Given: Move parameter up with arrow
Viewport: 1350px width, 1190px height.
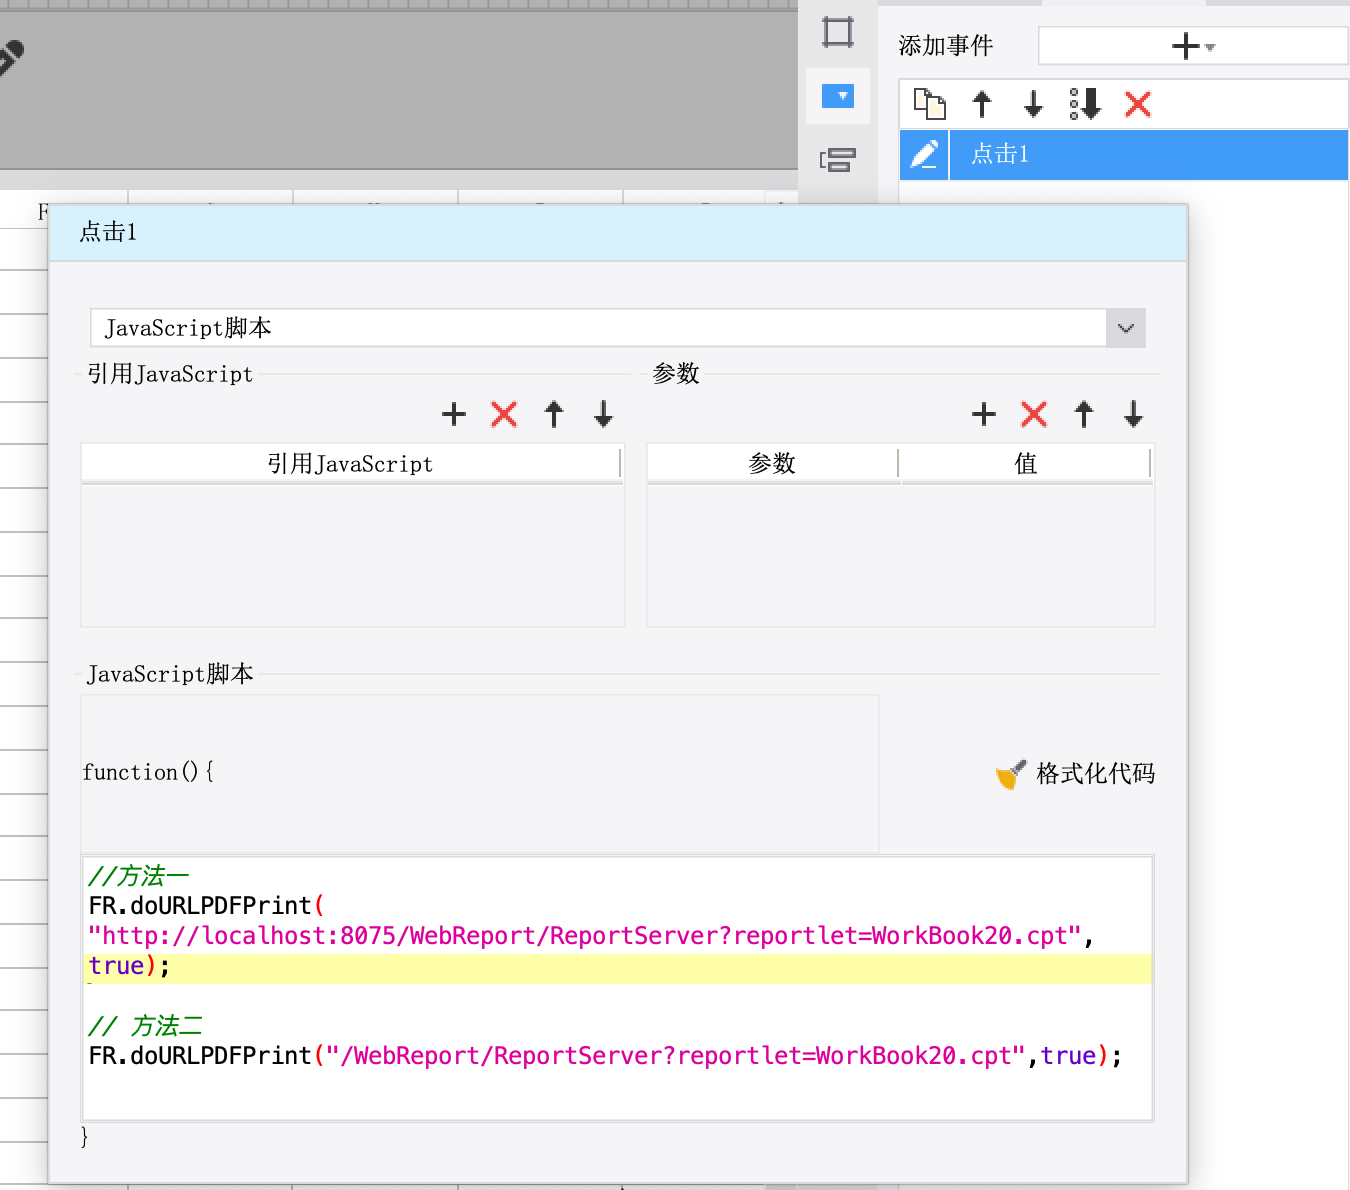Looking at the screenshot, I should [1084, 414].
